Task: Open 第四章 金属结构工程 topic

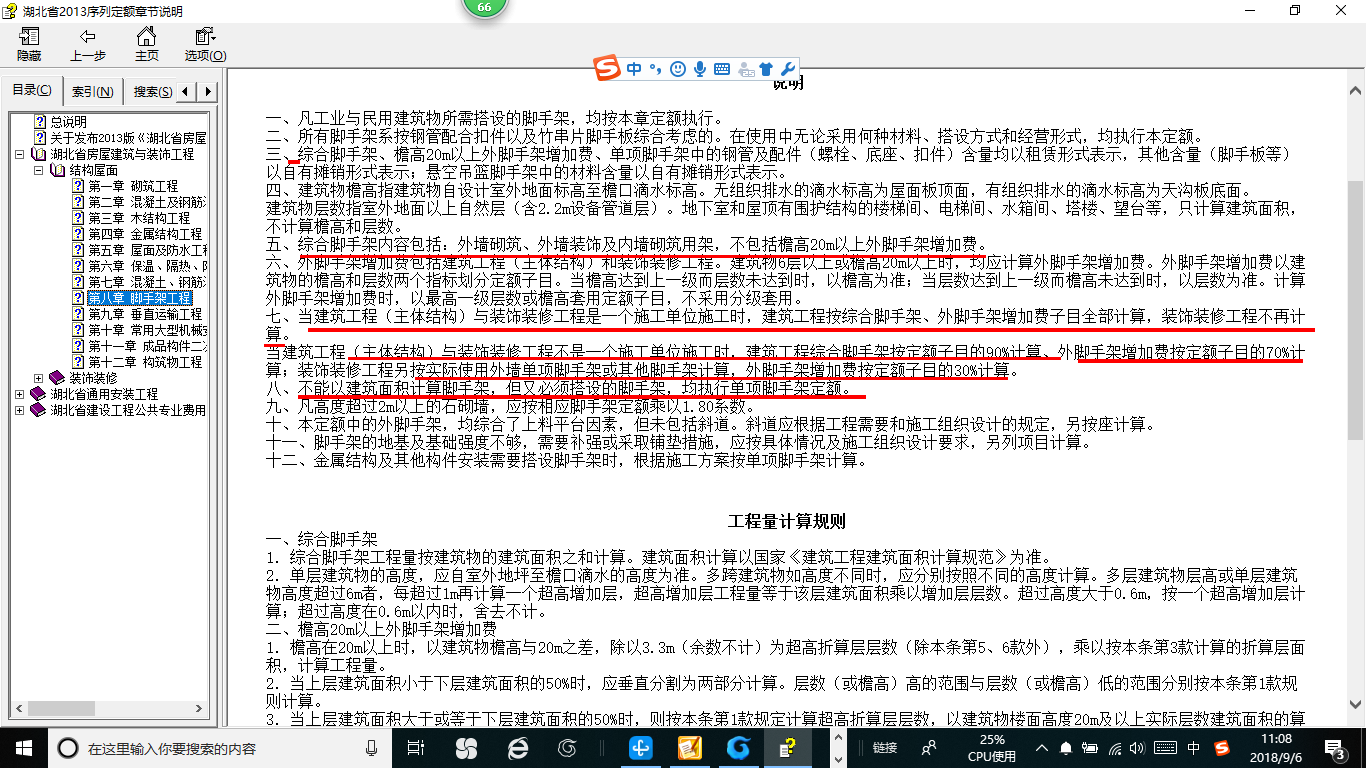Action: click(x=145, y=234)
